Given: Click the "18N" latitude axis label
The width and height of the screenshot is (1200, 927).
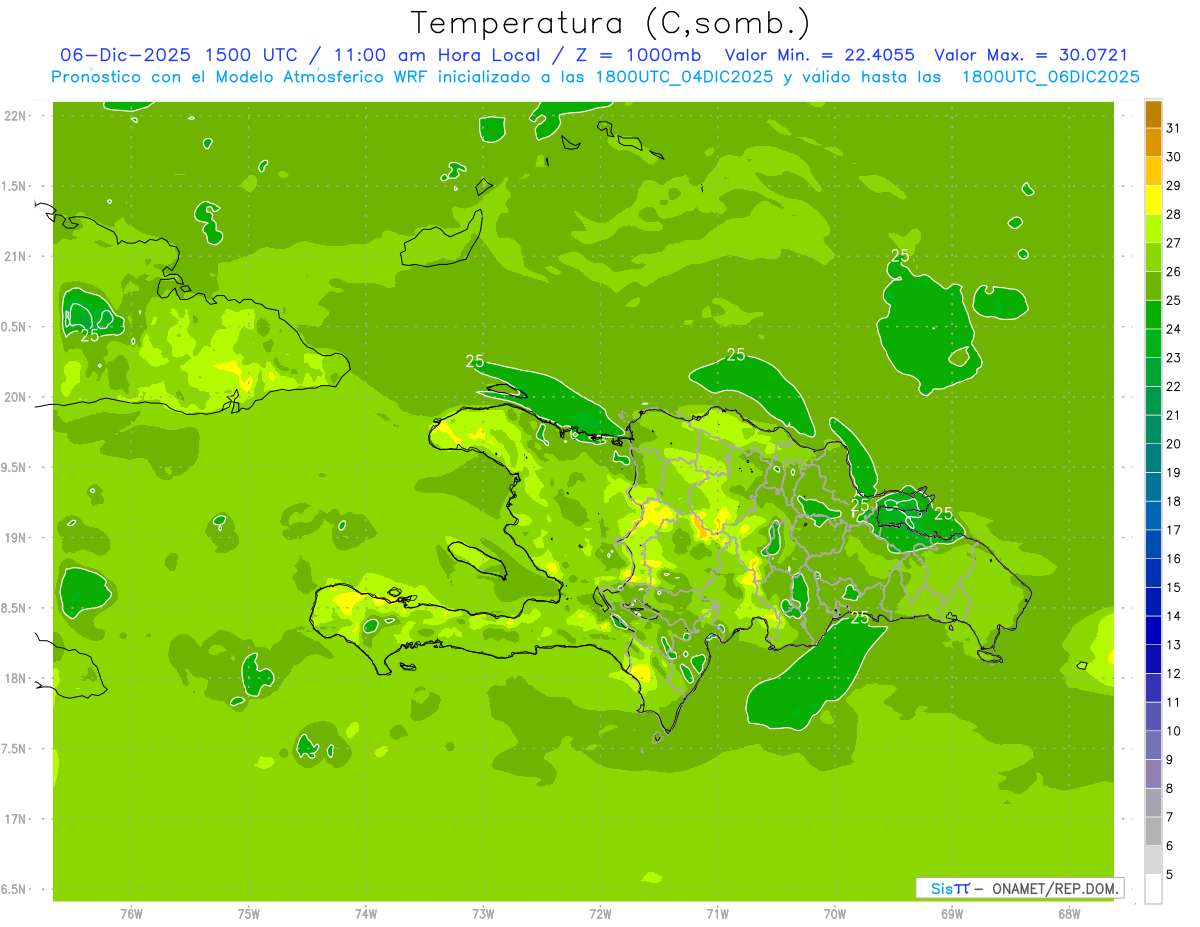Looking at the screenshot, I should (x=15, y=679).
